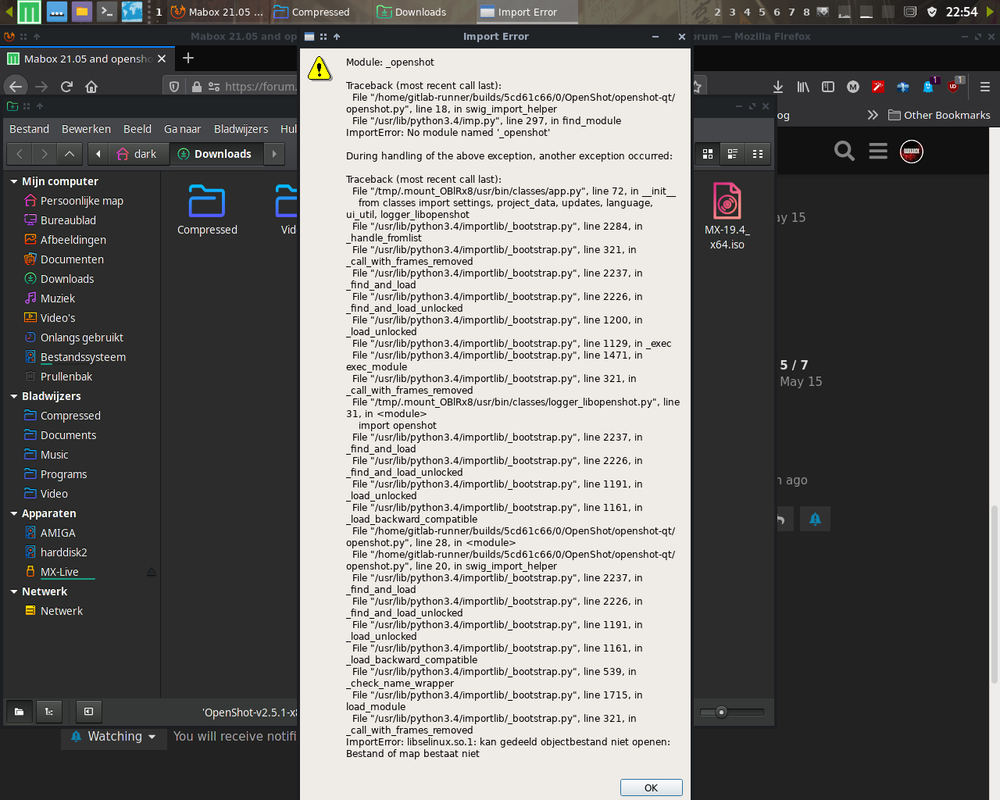Open Bestandssysteem in sidebar
This screenshot has height=800, width=1000.
coord(82,357)
